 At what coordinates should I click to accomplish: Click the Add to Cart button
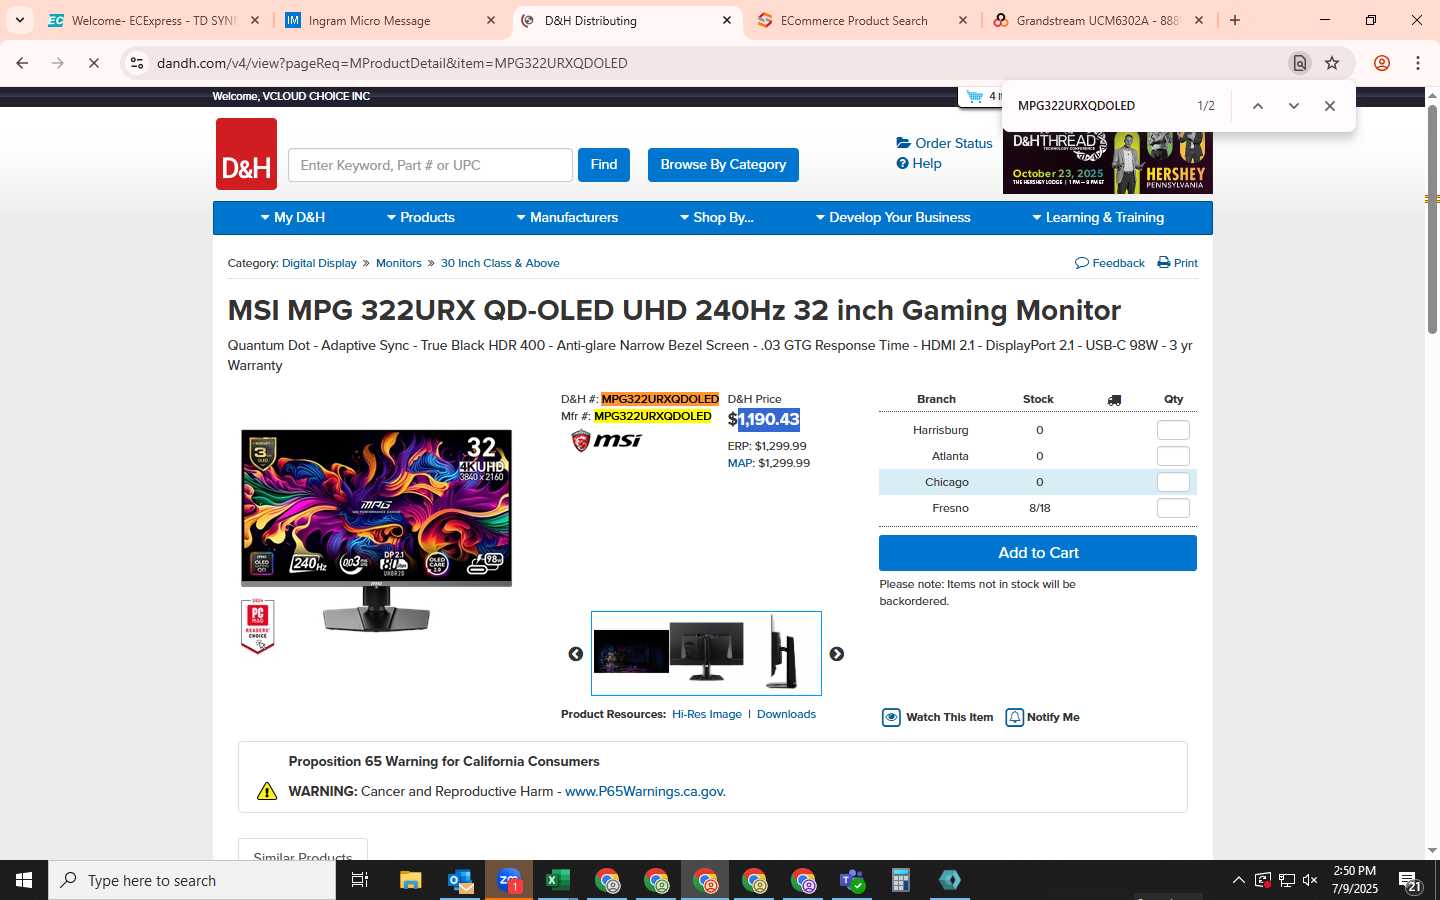(x=1038, y=553)
